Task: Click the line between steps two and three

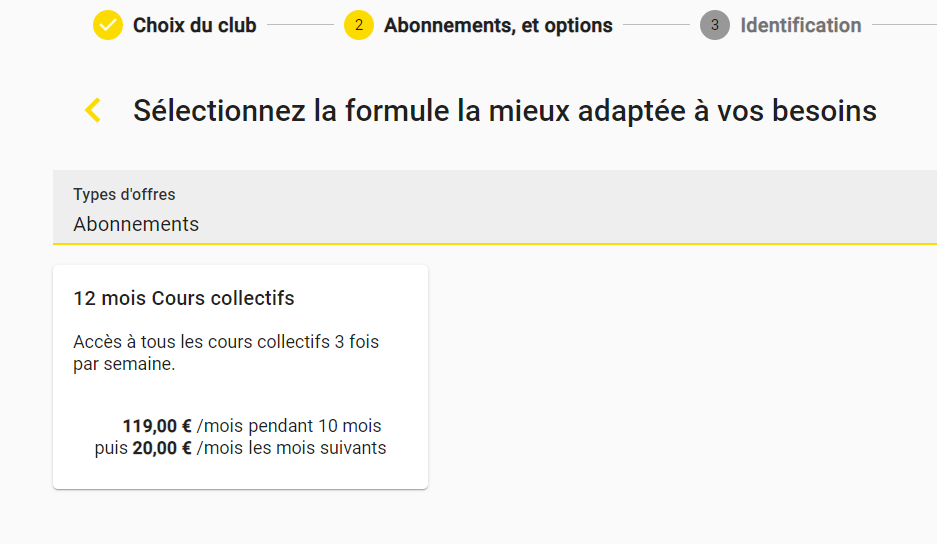Action: click(656, 25)
